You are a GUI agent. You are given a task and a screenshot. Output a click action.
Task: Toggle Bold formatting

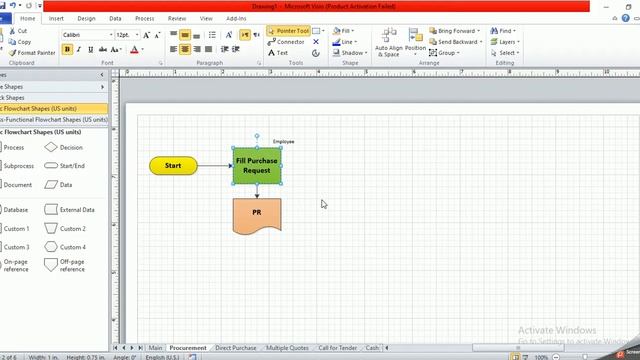(67, 49)
